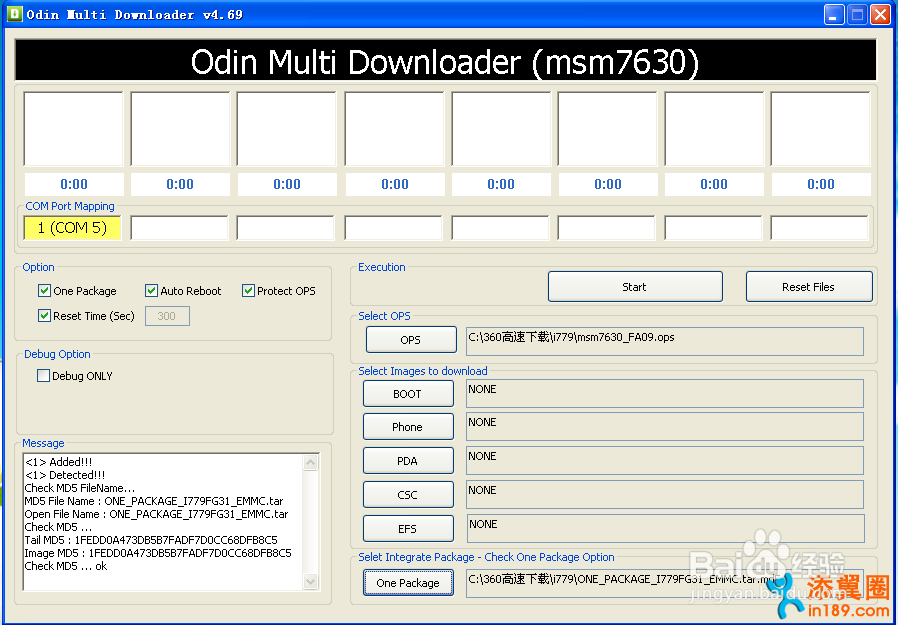Click the Reset Time 300 value field
The image size is (898, 625).
click(167, 316)
